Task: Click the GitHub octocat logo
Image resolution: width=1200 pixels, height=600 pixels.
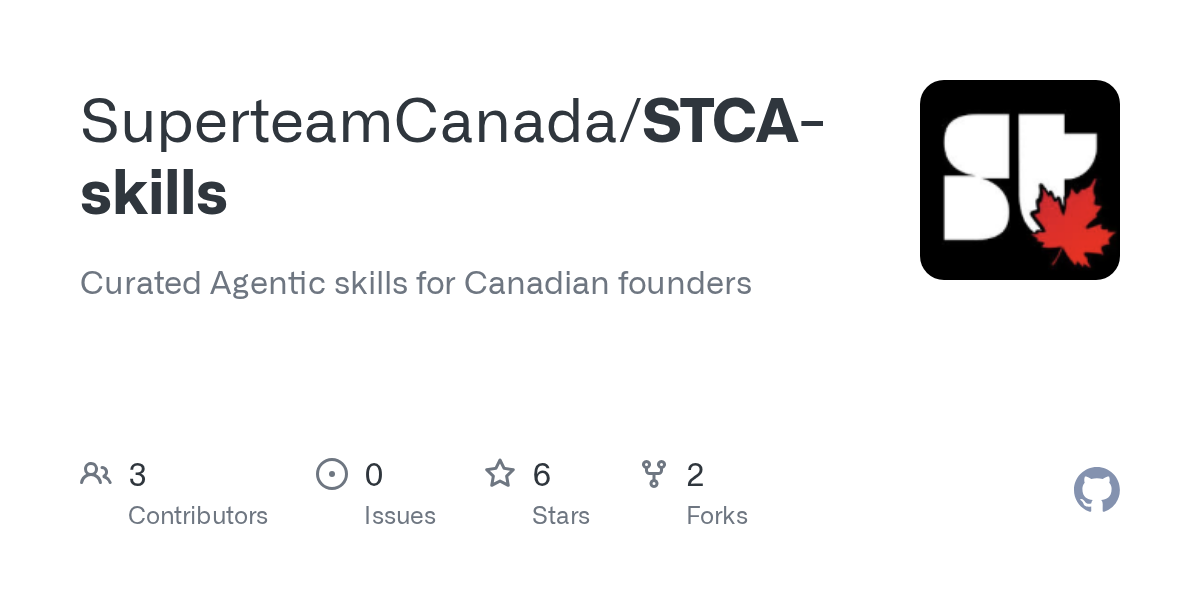Action: coord(1097,490)
